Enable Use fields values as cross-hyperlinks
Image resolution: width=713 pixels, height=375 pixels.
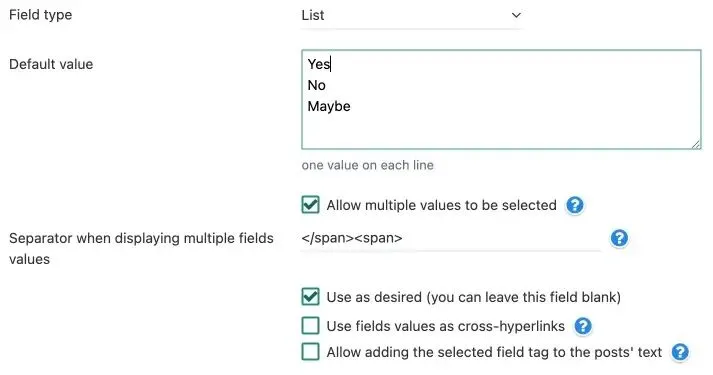311,325
